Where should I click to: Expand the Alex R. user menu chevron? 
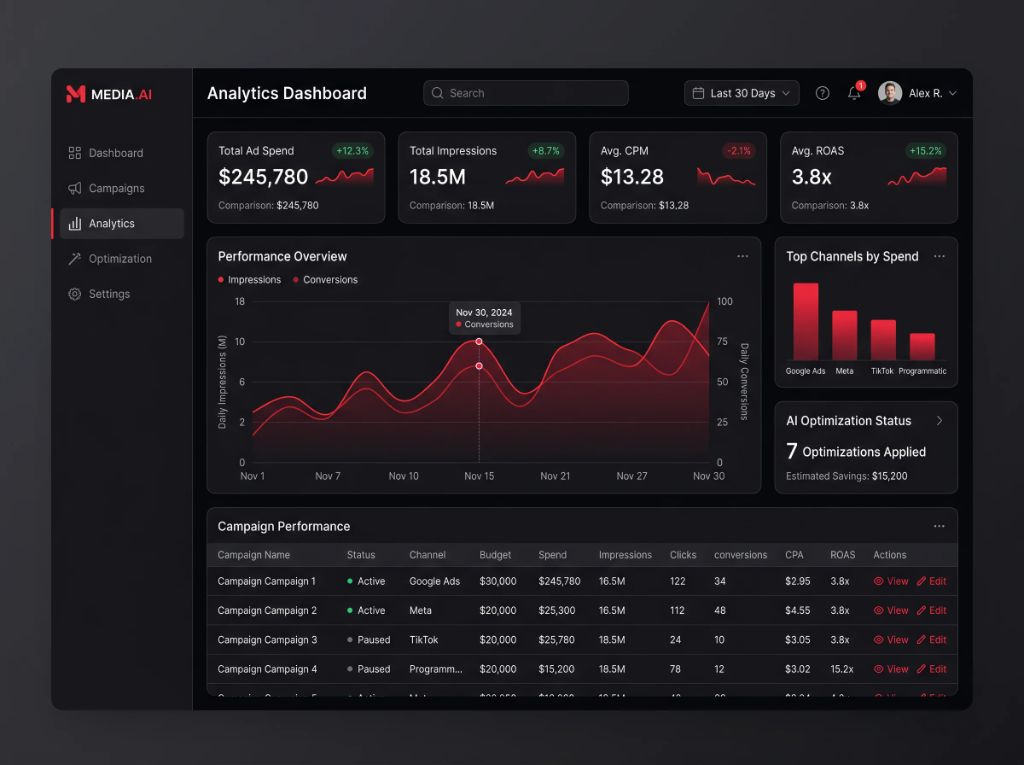(x=952, y=93)
